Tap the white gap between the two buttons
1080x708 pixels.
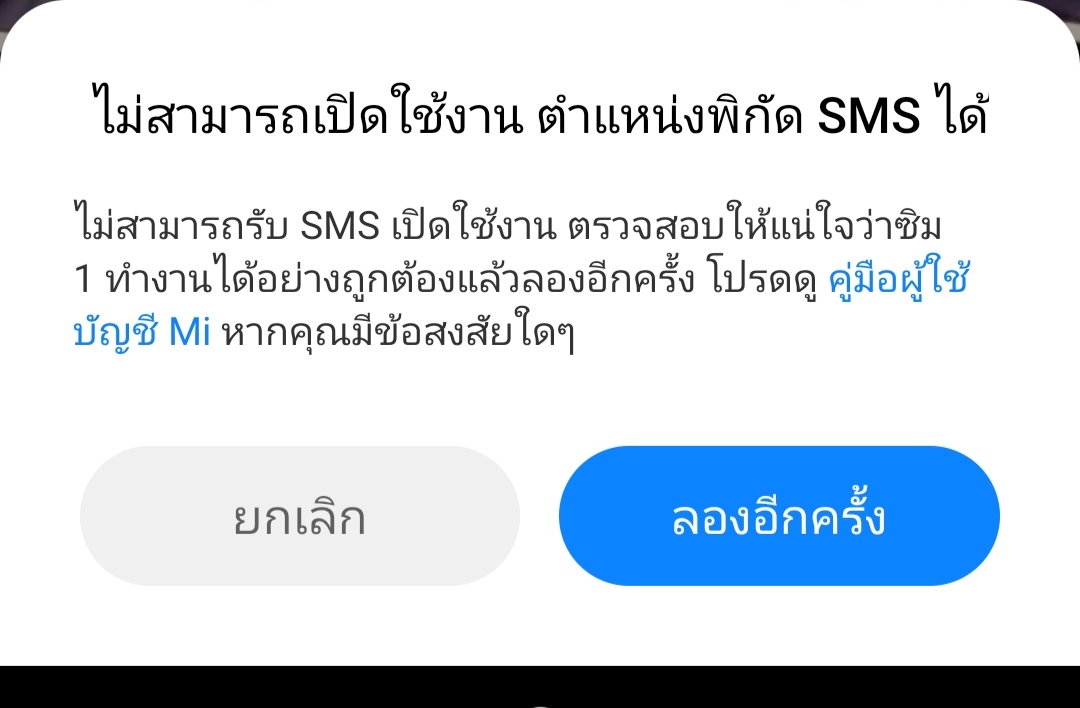539,516
